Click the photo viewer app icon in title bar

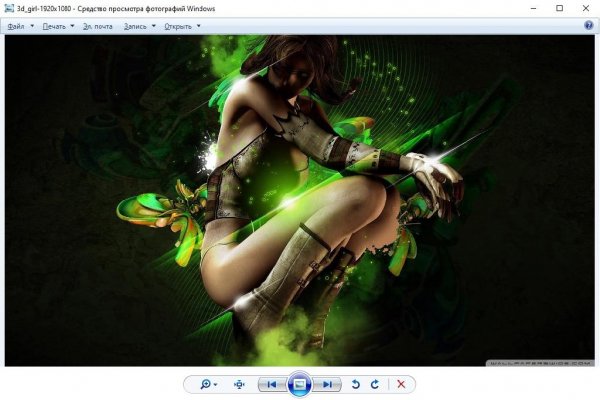9,8
